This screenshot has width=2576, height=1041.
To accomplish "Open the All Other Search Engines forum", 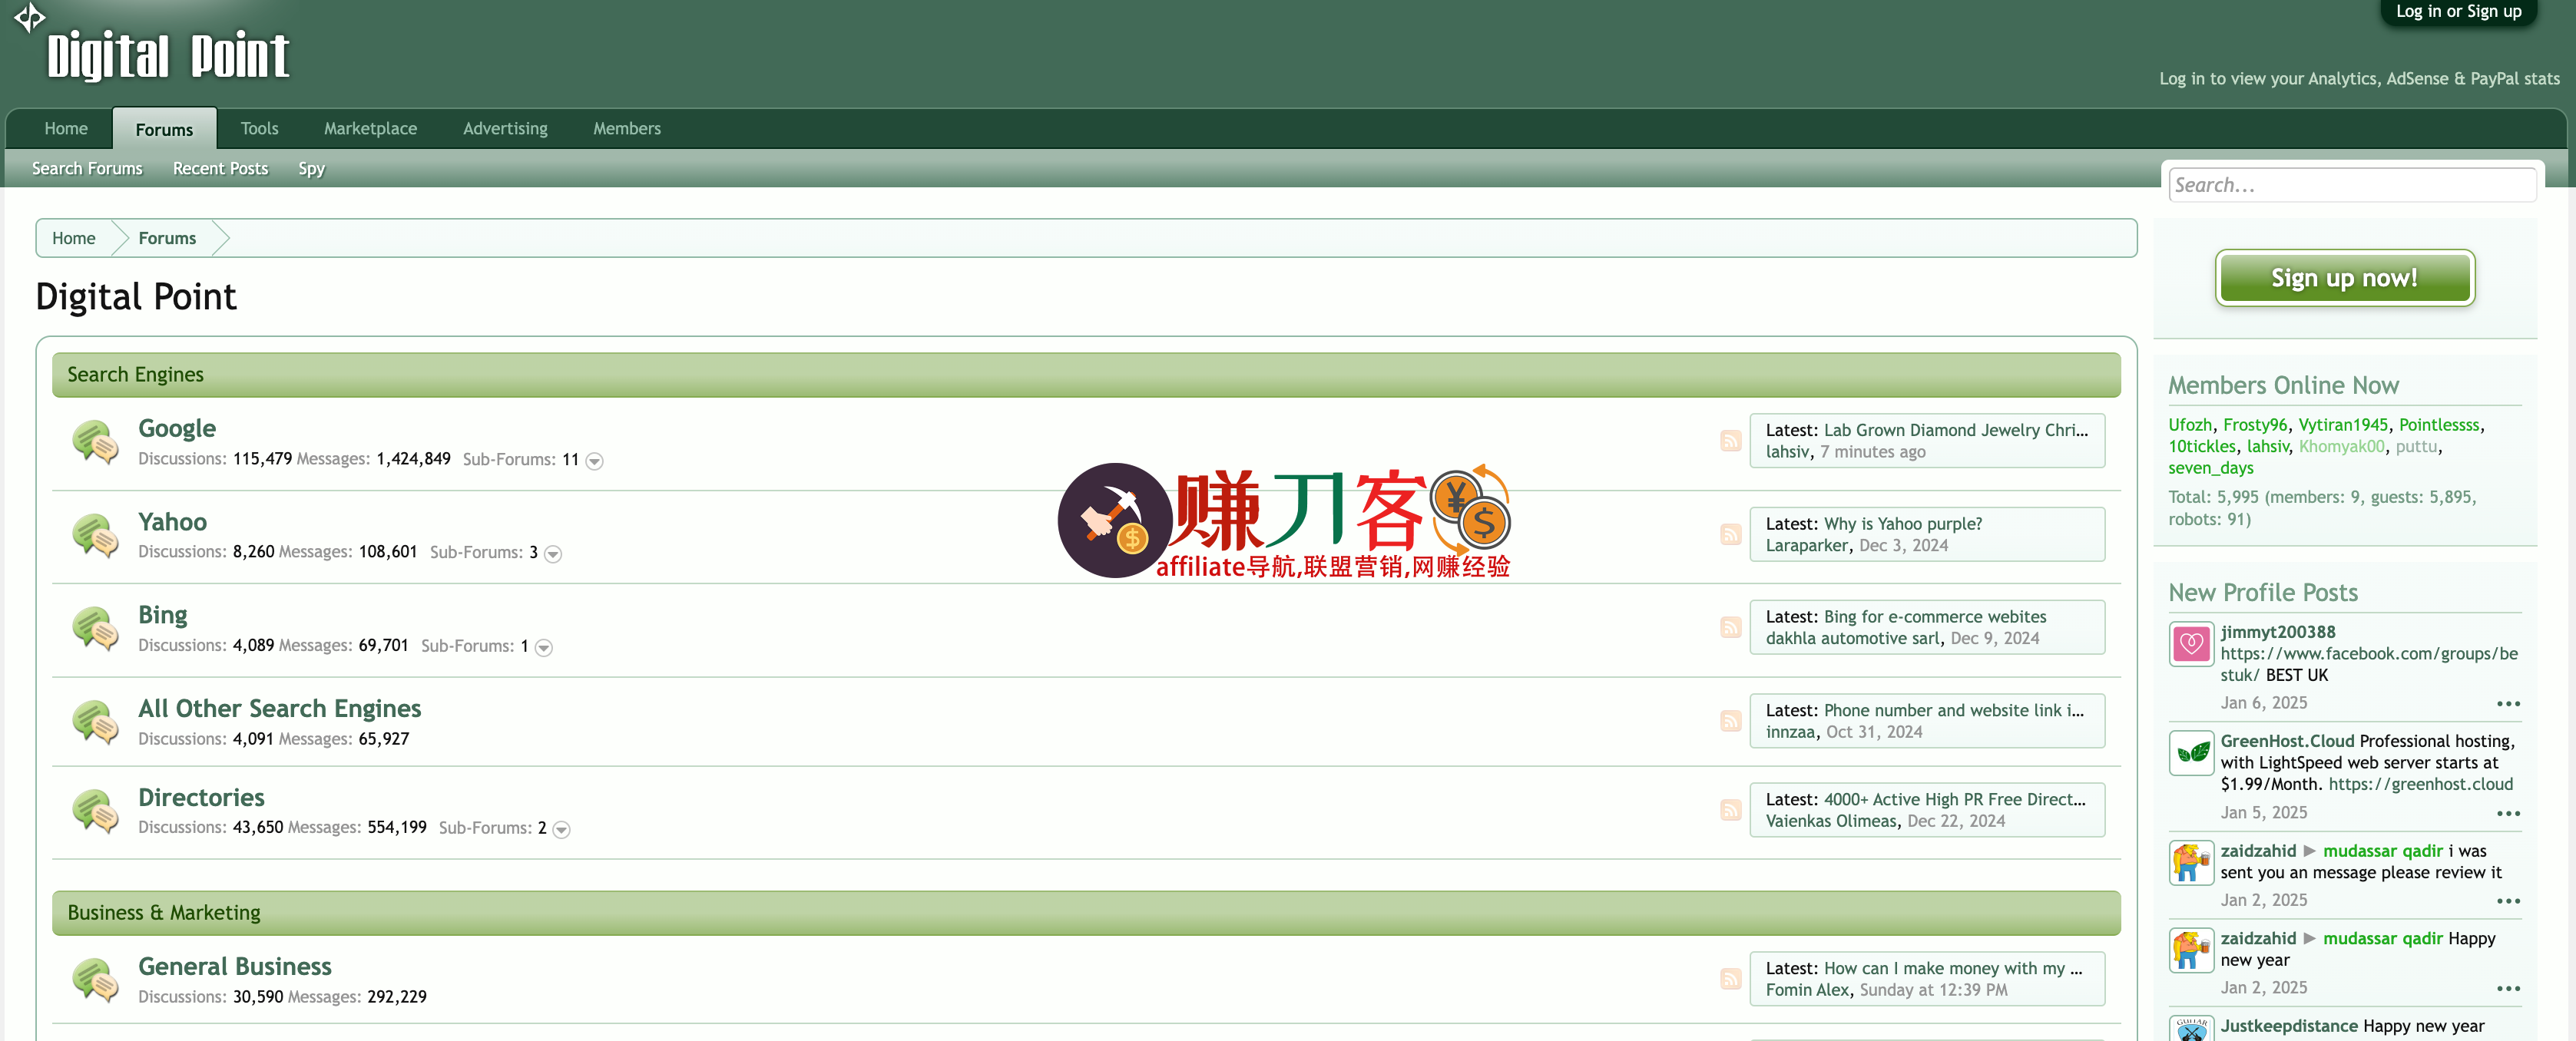I will 279,708.
